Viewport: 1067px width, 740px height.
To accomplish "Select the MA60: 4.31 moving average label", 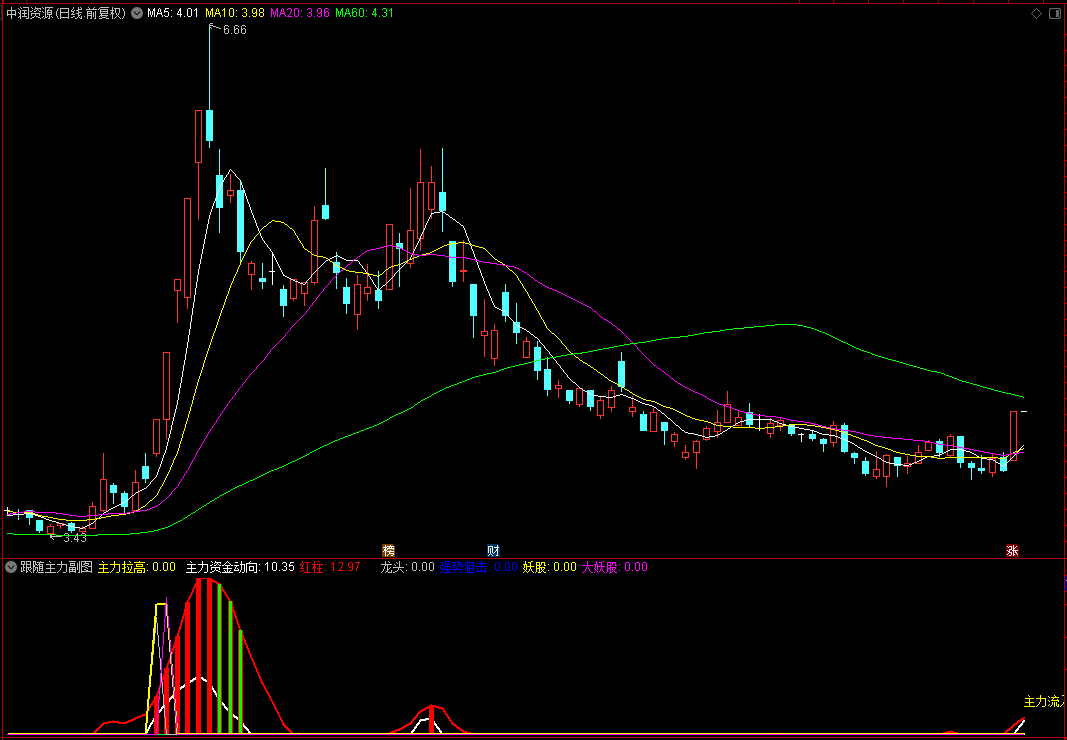I will tap(364, 13).
